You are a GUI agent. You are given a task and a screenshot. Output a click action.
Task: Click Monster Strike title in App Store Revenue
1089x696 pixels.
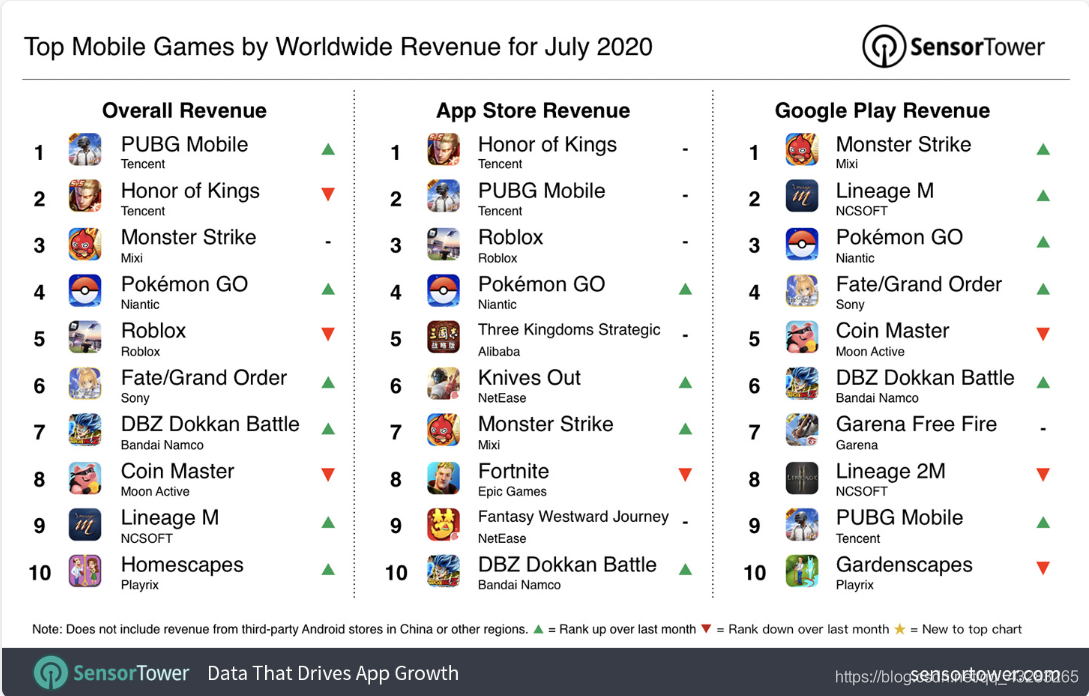(x=545, y=424)
